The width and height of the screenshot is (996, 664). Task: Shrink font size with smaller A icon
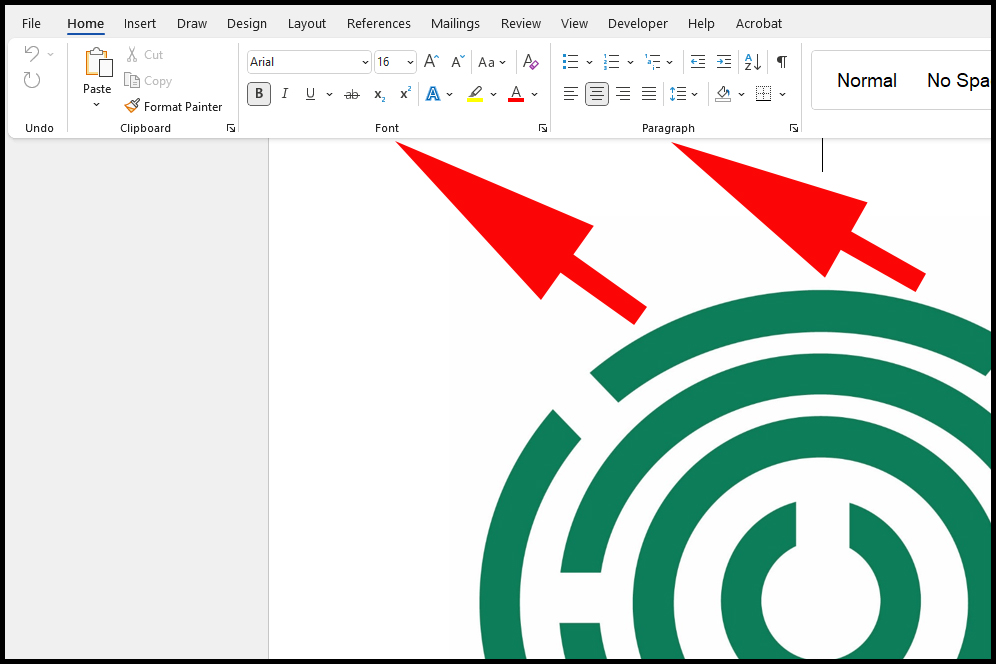[458, 62]
